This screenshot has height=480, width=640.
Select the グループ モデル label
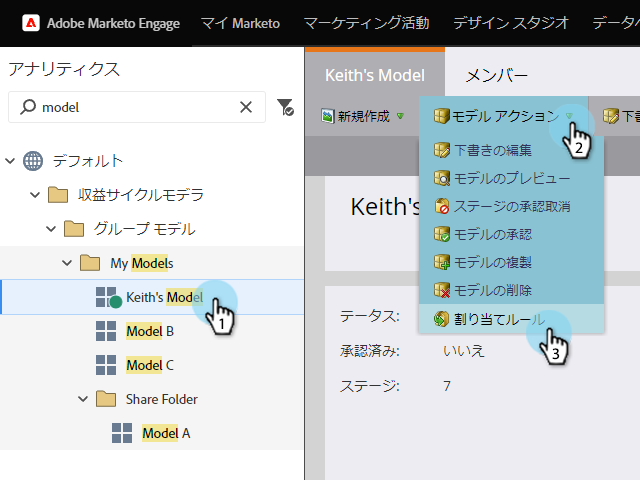144,229
